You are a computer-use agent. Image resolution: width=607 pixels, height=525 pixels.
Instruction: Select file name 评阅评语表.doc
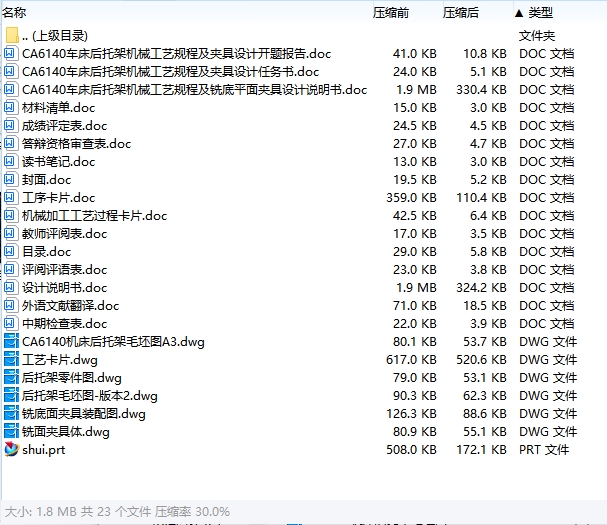coord(64,270)
